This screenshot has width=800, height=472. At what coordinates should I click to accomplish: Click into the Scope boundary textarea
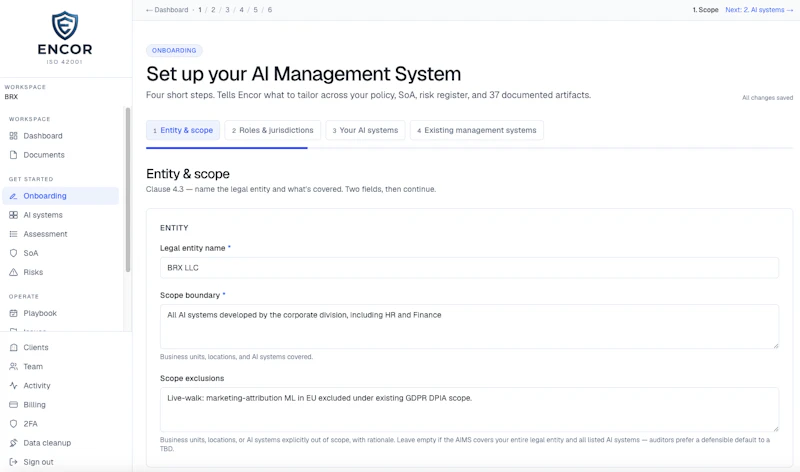click(x=469, y=327)
